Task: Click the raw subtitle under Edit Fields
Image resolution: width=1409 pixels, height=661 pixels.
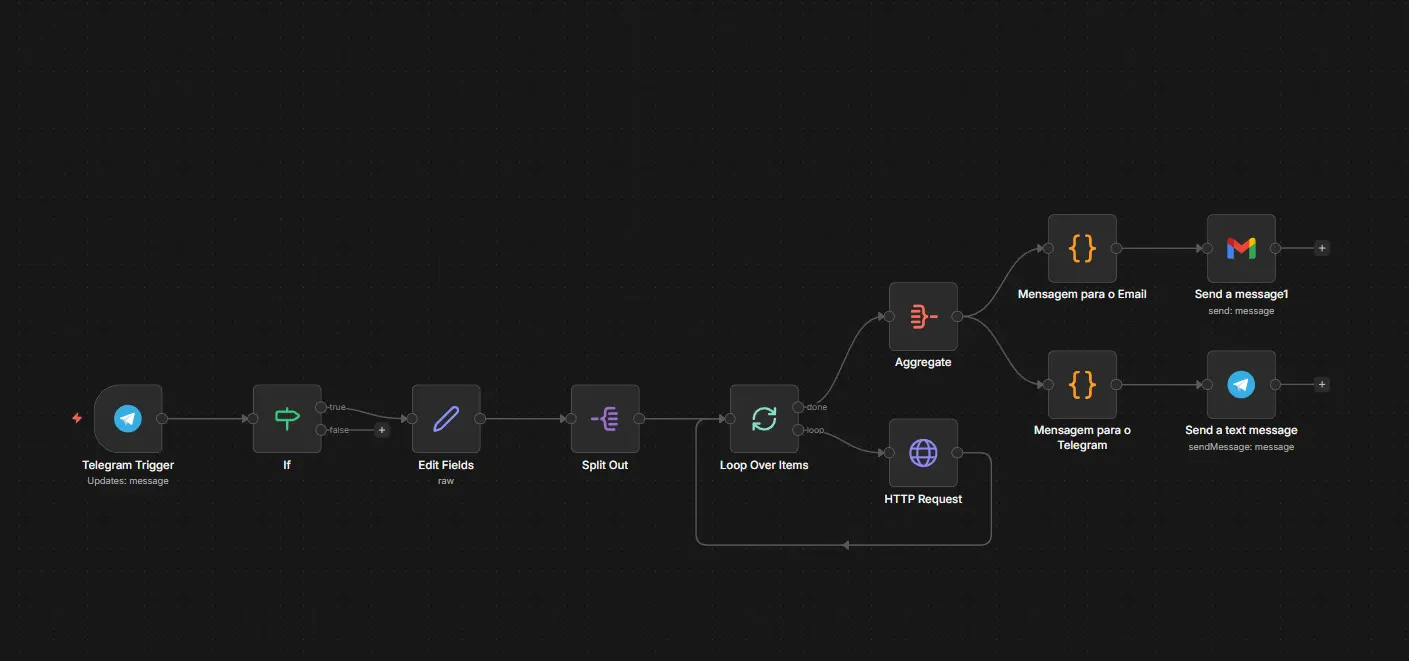Action: (x=446, y=481)
